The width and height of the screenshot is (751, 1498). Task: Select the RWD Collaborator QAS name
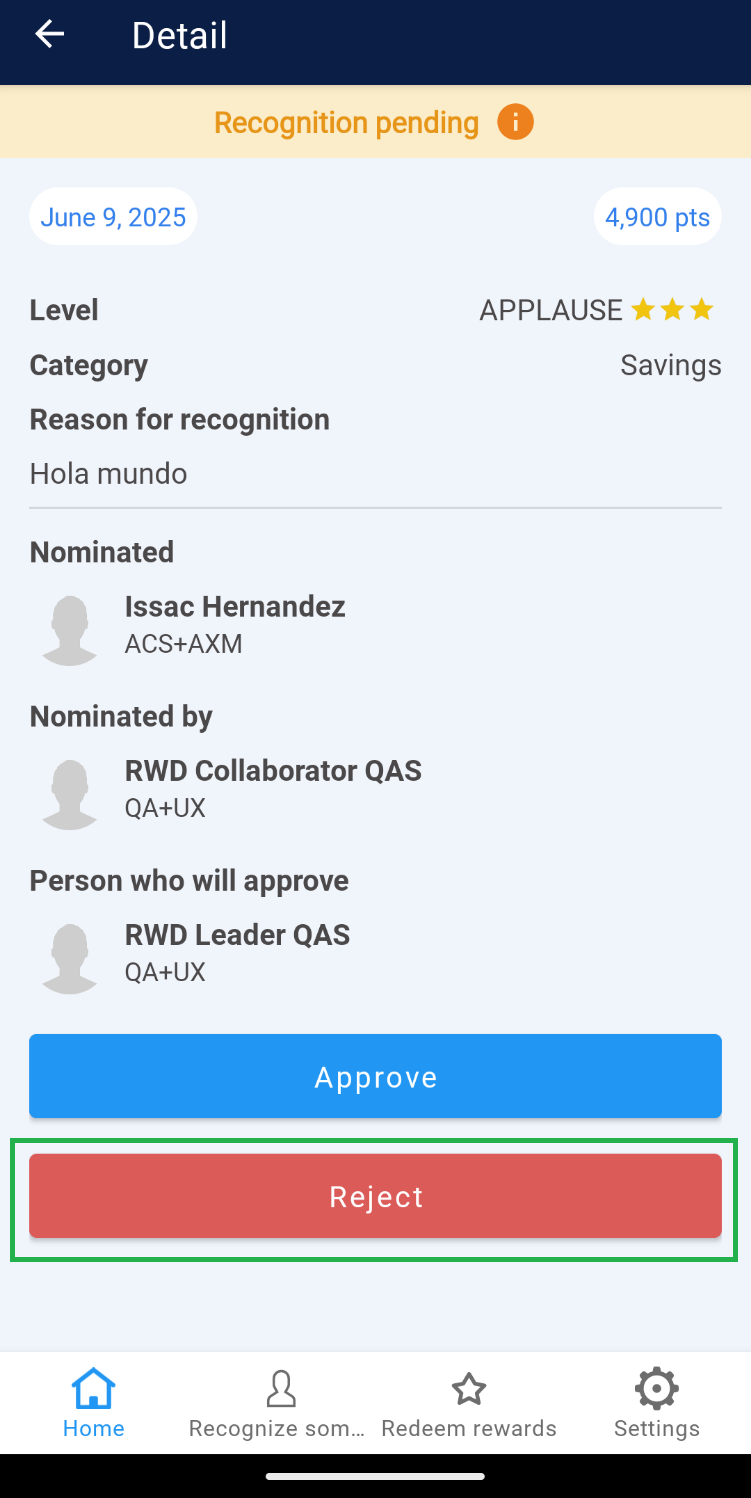273,770
